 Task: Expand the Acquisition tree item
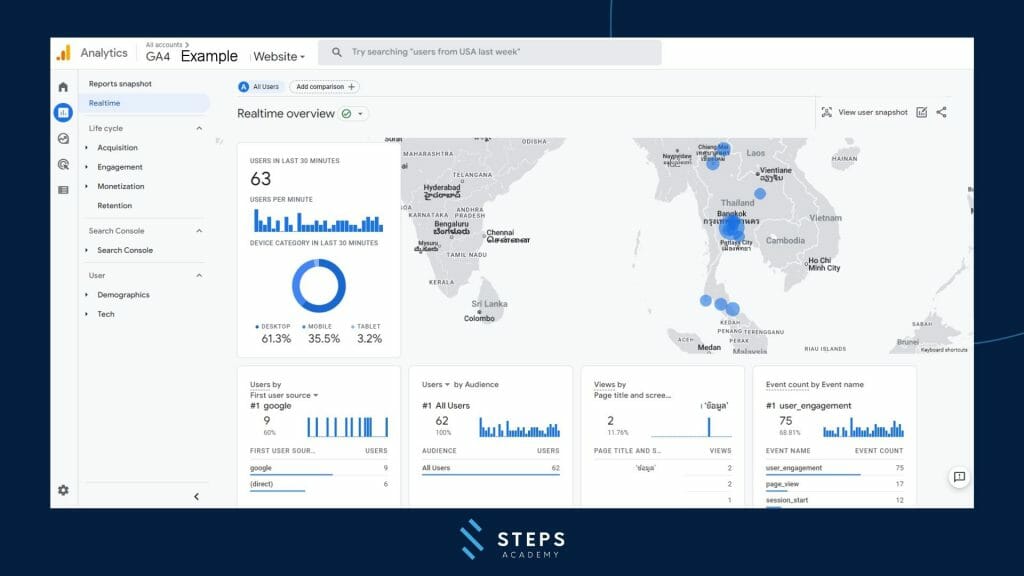(x=119, y=147)
